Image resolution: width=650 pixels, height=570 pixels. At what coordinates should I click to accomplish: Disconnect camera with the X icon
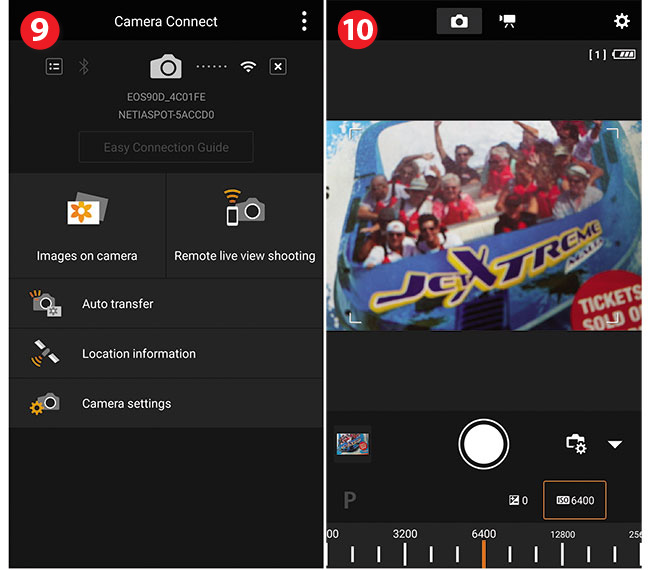pos(278,67)
